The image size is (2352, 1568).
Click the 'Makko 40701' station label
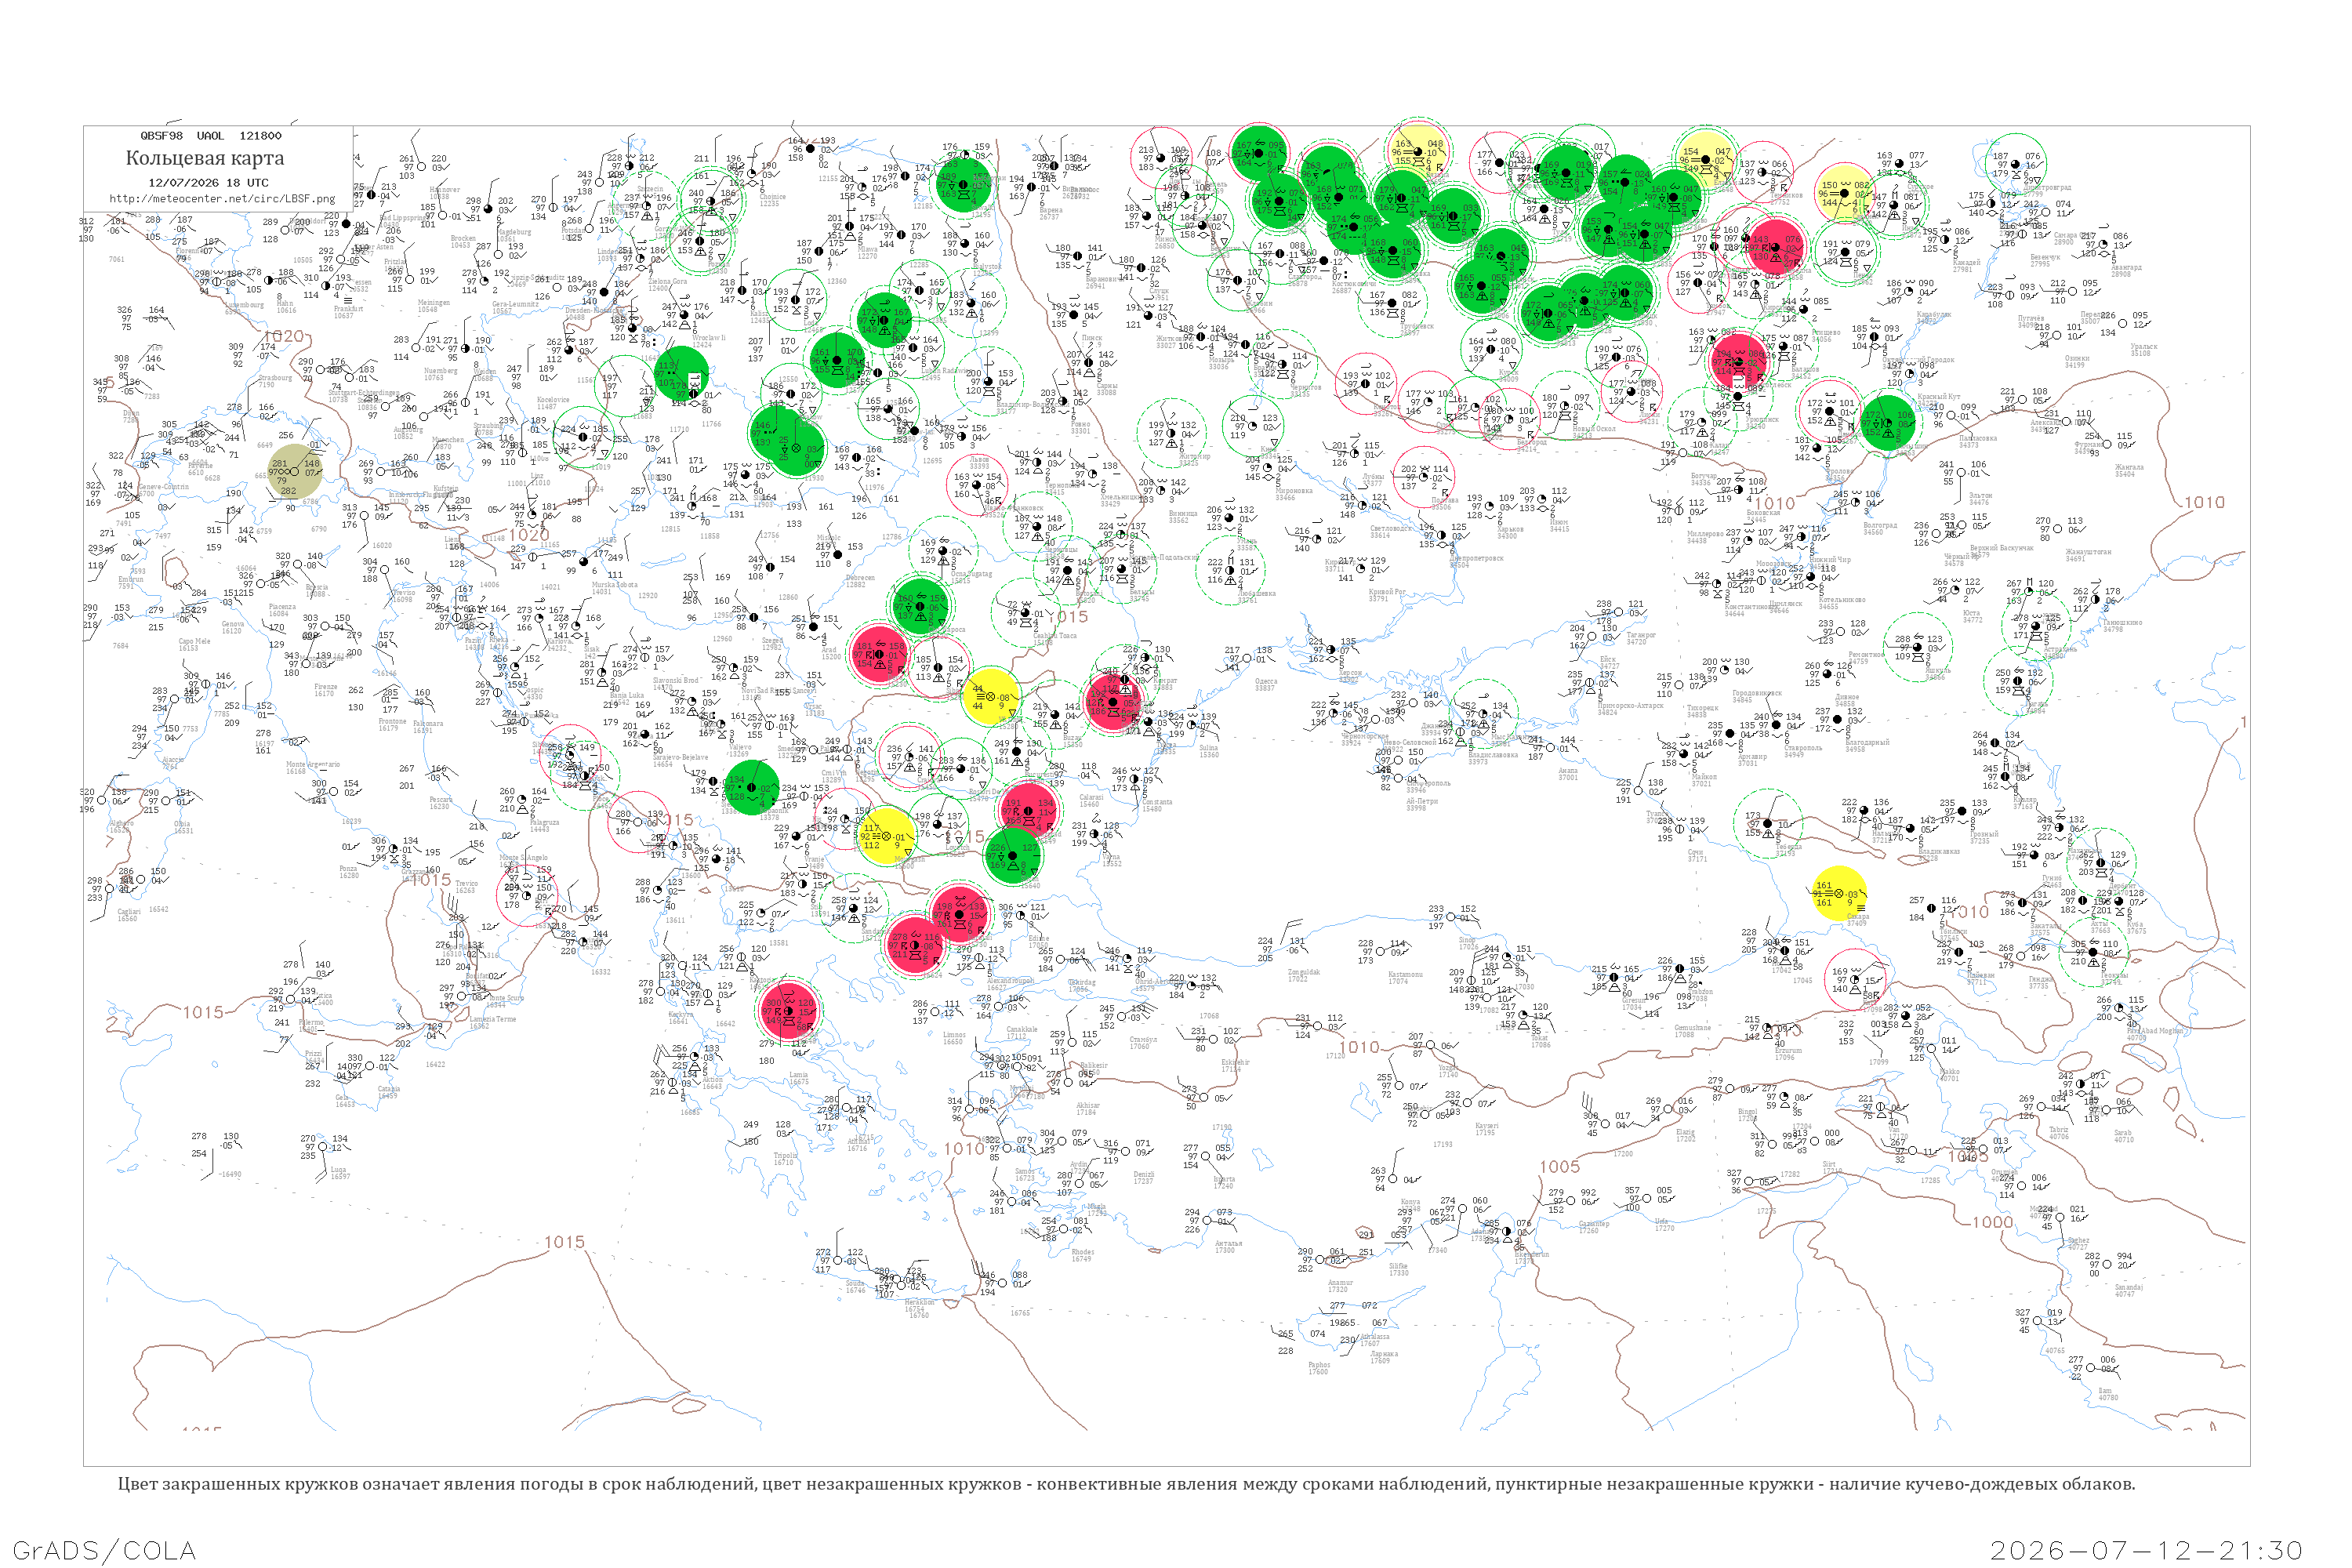click(x=1949, y=1075)
